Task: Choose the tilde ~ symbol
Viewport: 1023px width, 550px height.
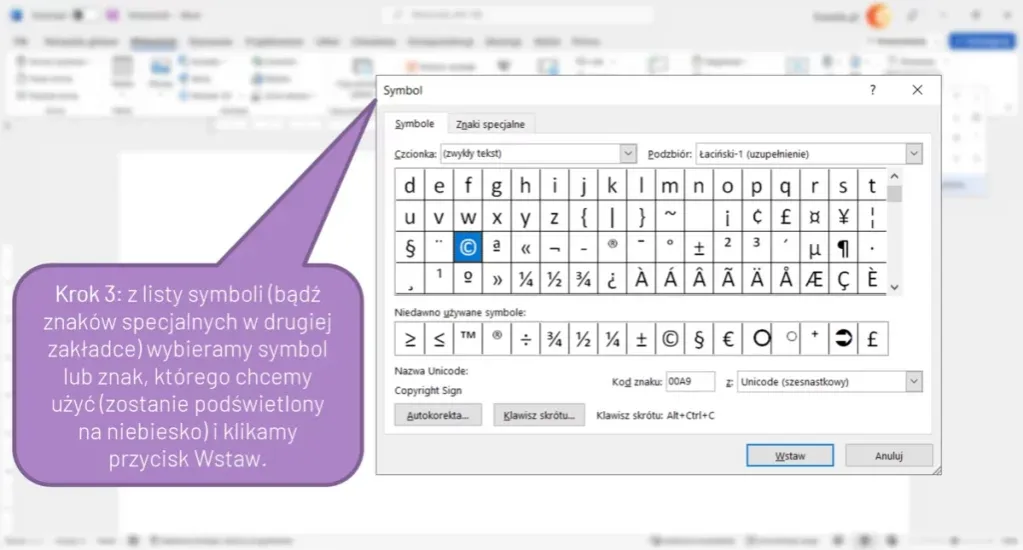Action: coord(669,216)
